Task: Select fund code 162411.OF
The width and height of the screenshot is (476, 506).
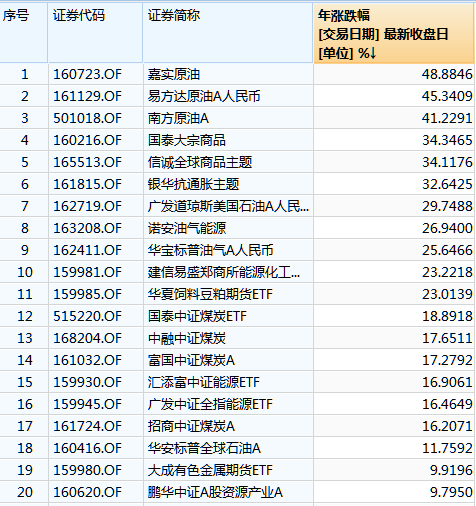Action: coord(88,250)
